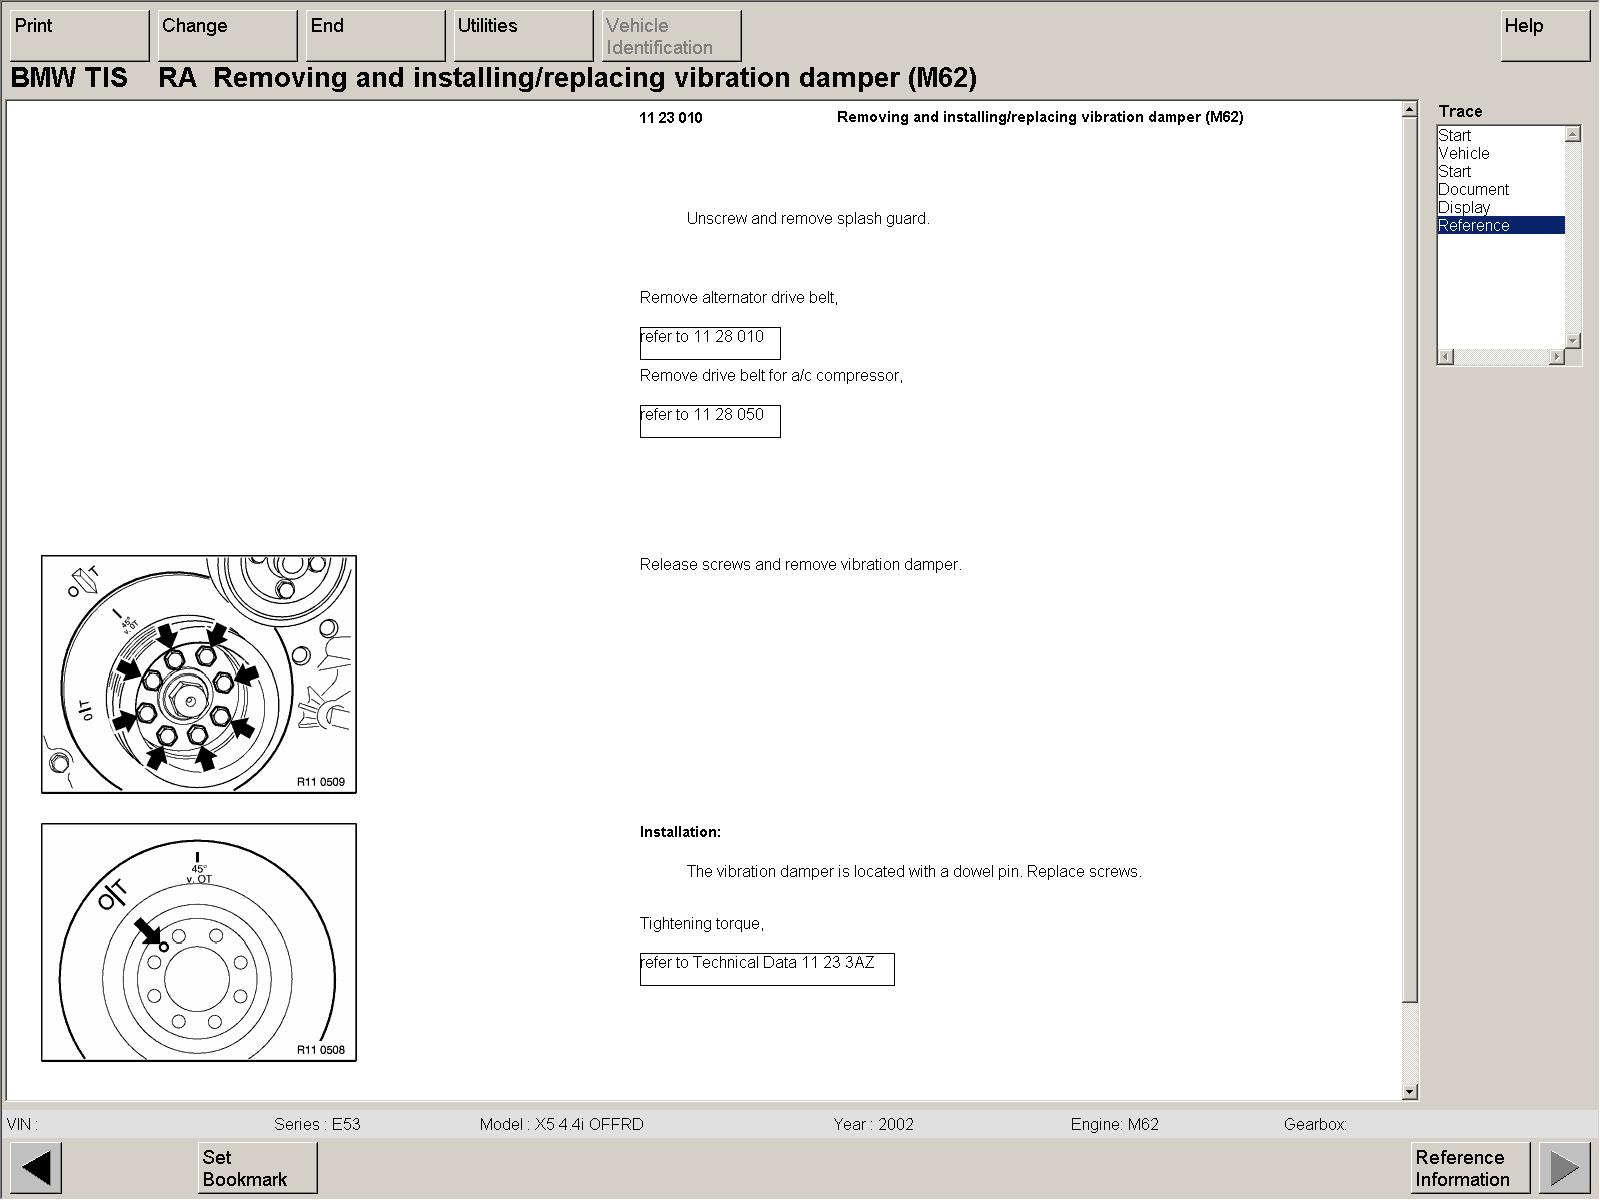Click the forward arrow navigation button
This screenshot has height=1200, width=1600.
1564,1167
